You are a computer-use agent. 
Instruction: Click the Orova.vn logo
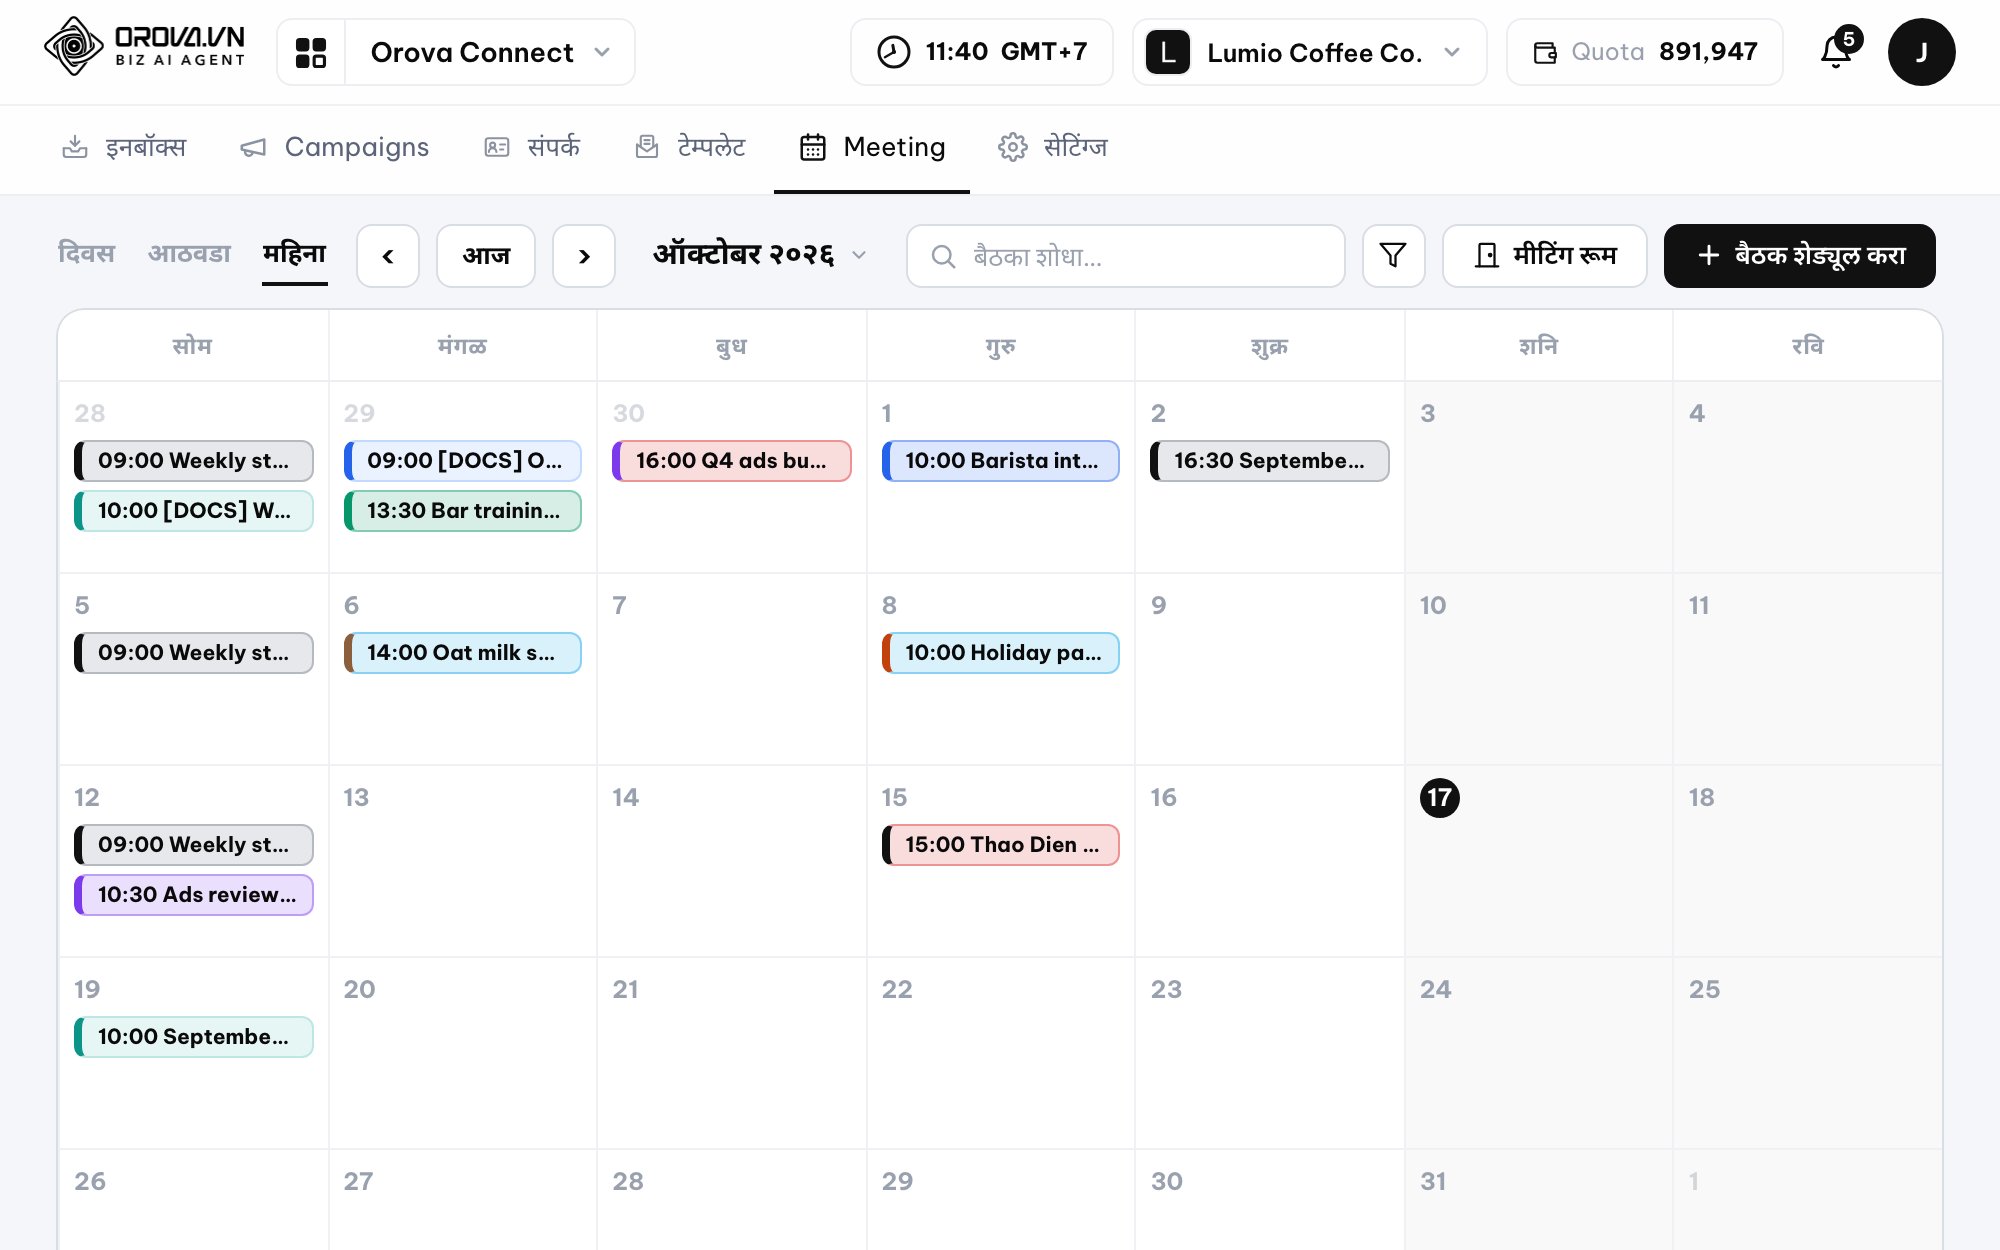pos(144,47)
